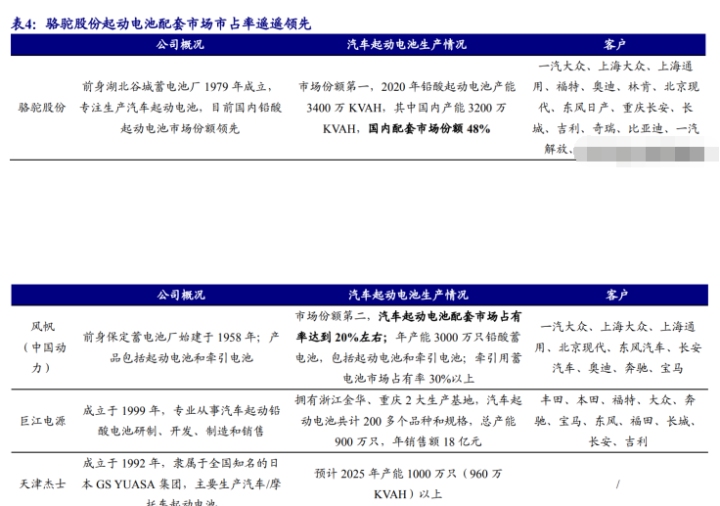The image size is (720, 506).
Task: Select the '公司概况' header of the 风帆 table
Action: tap(181, 295)
